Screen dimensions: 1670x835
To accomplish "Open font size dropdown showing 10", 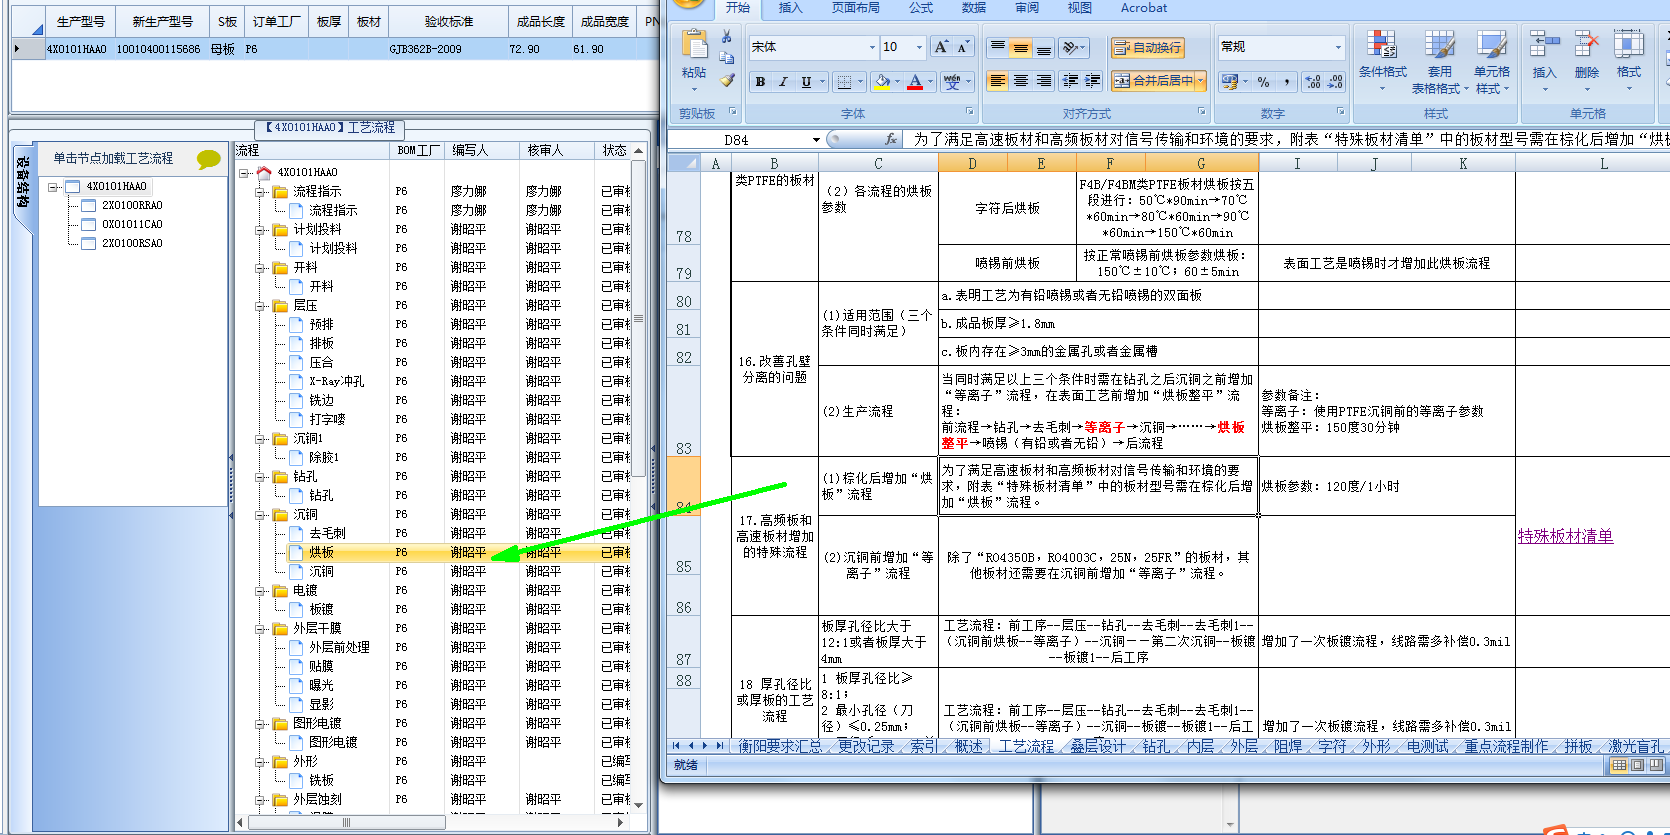I will pyautogui.click(x=903, y=47).
